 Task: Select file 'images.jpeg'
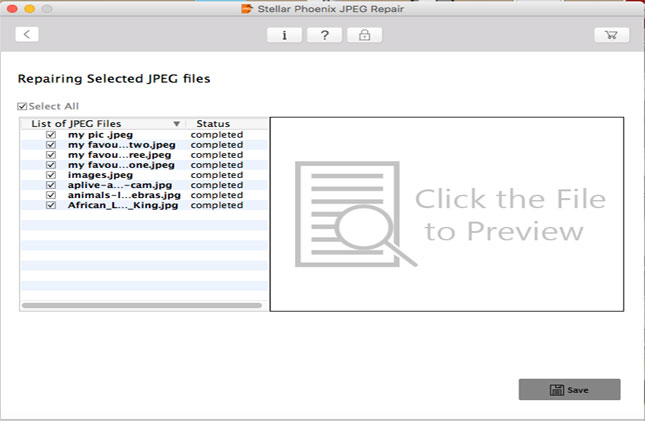pyautogui.click(x=100, y=175)
